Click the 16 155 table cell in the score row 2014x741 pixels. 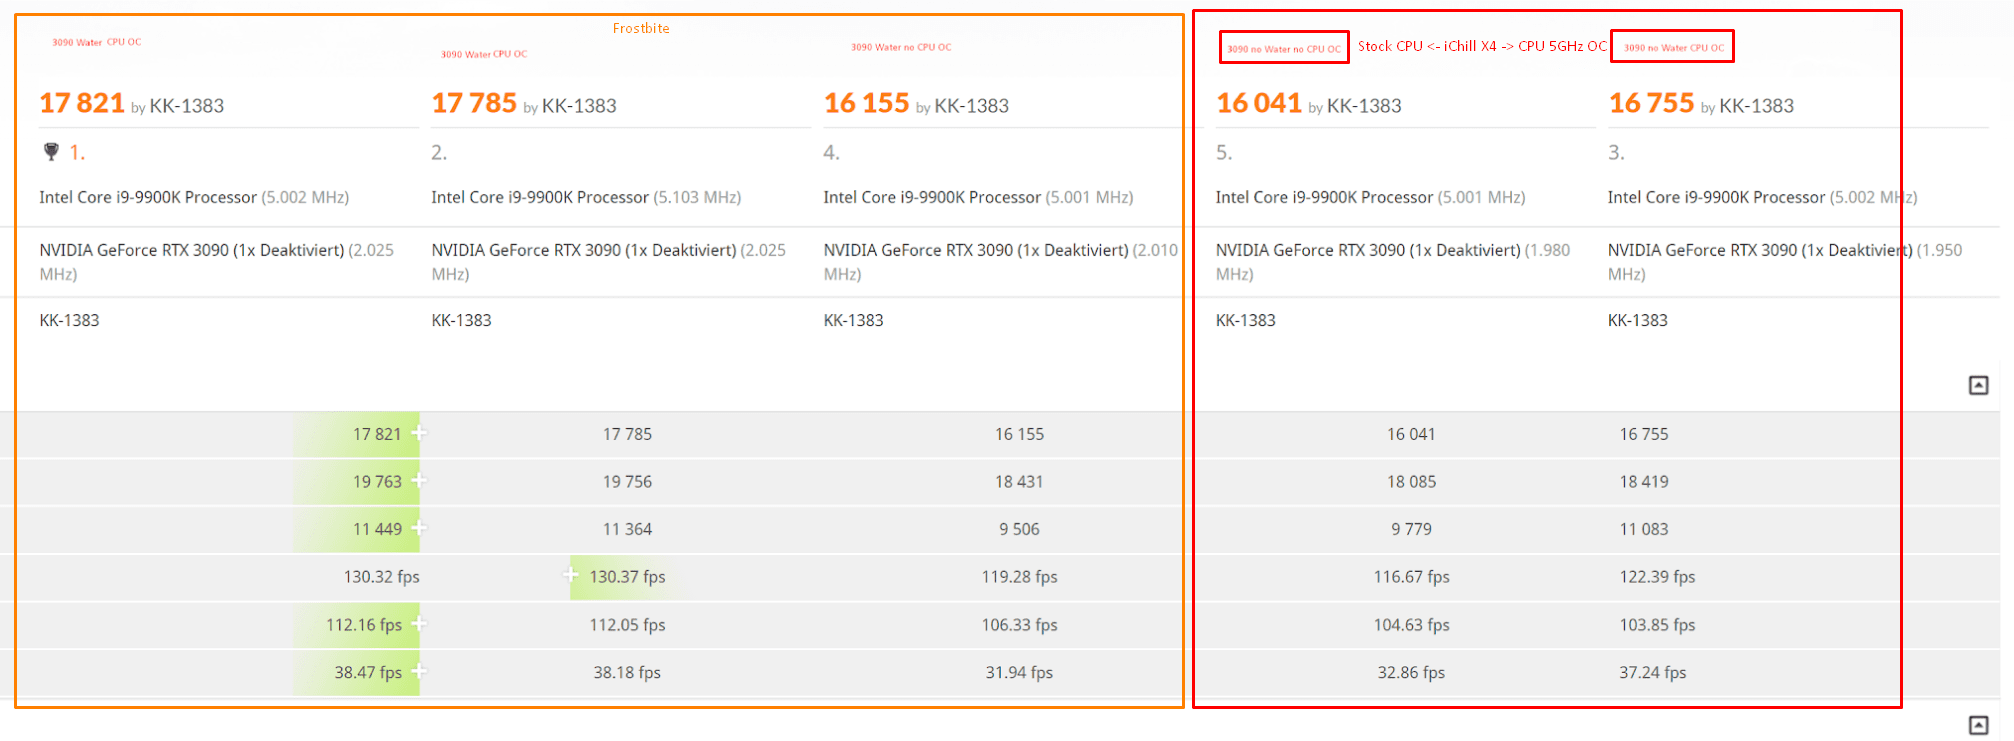click(x=1019, y=434)
